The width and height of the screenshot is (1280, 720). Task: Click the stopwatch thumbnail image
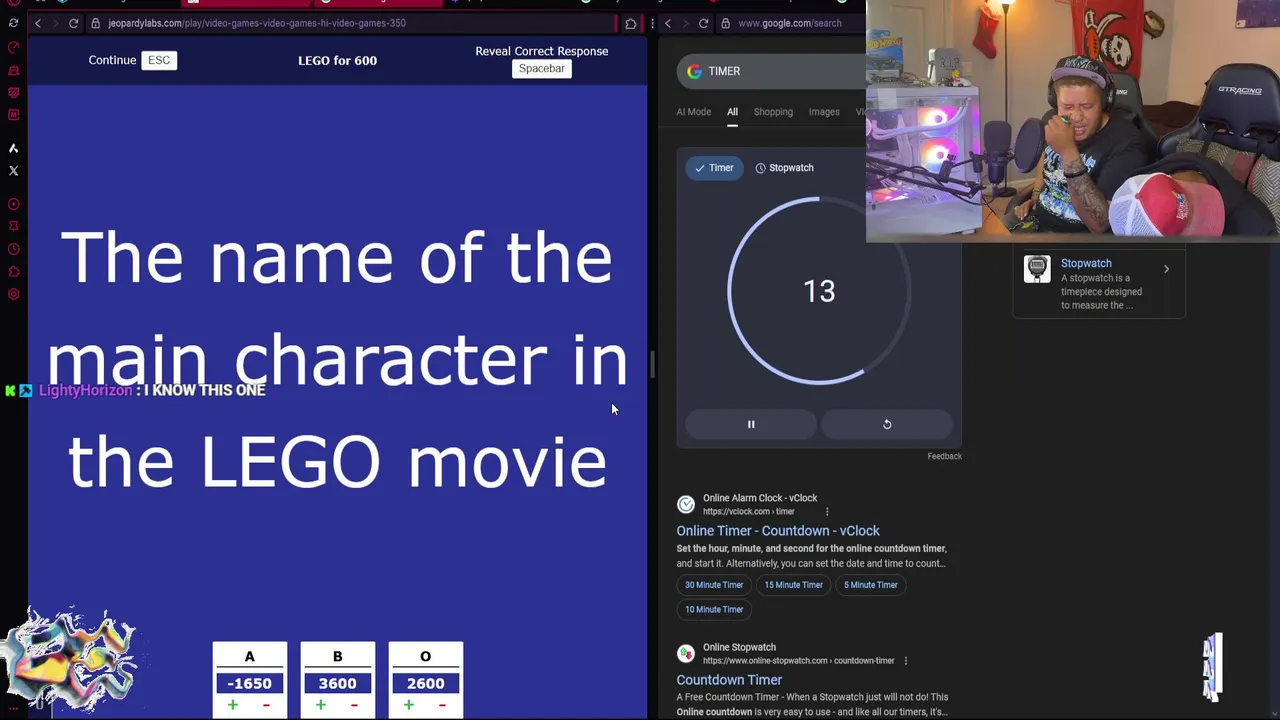[1037, 269]
